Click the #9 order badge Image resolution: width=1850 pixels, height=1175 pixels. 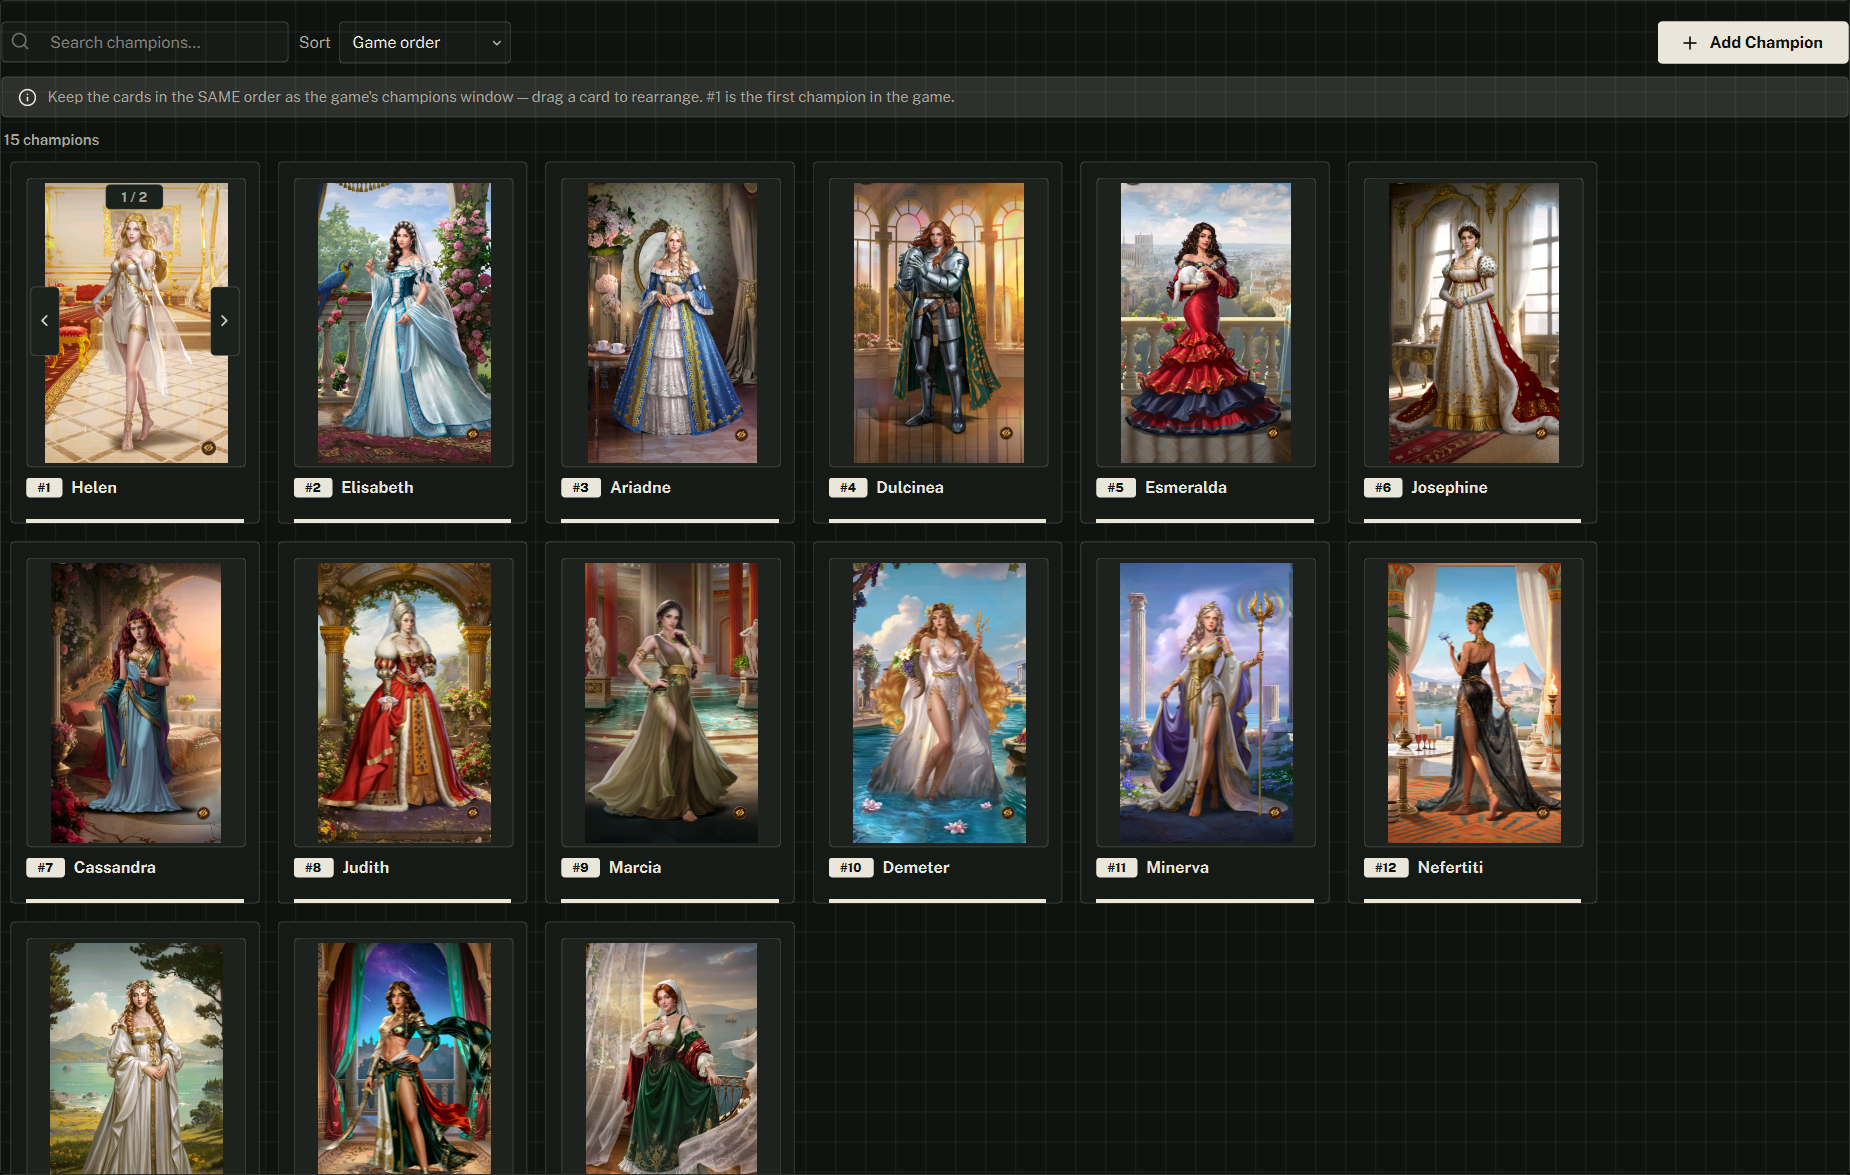(581, 868)
